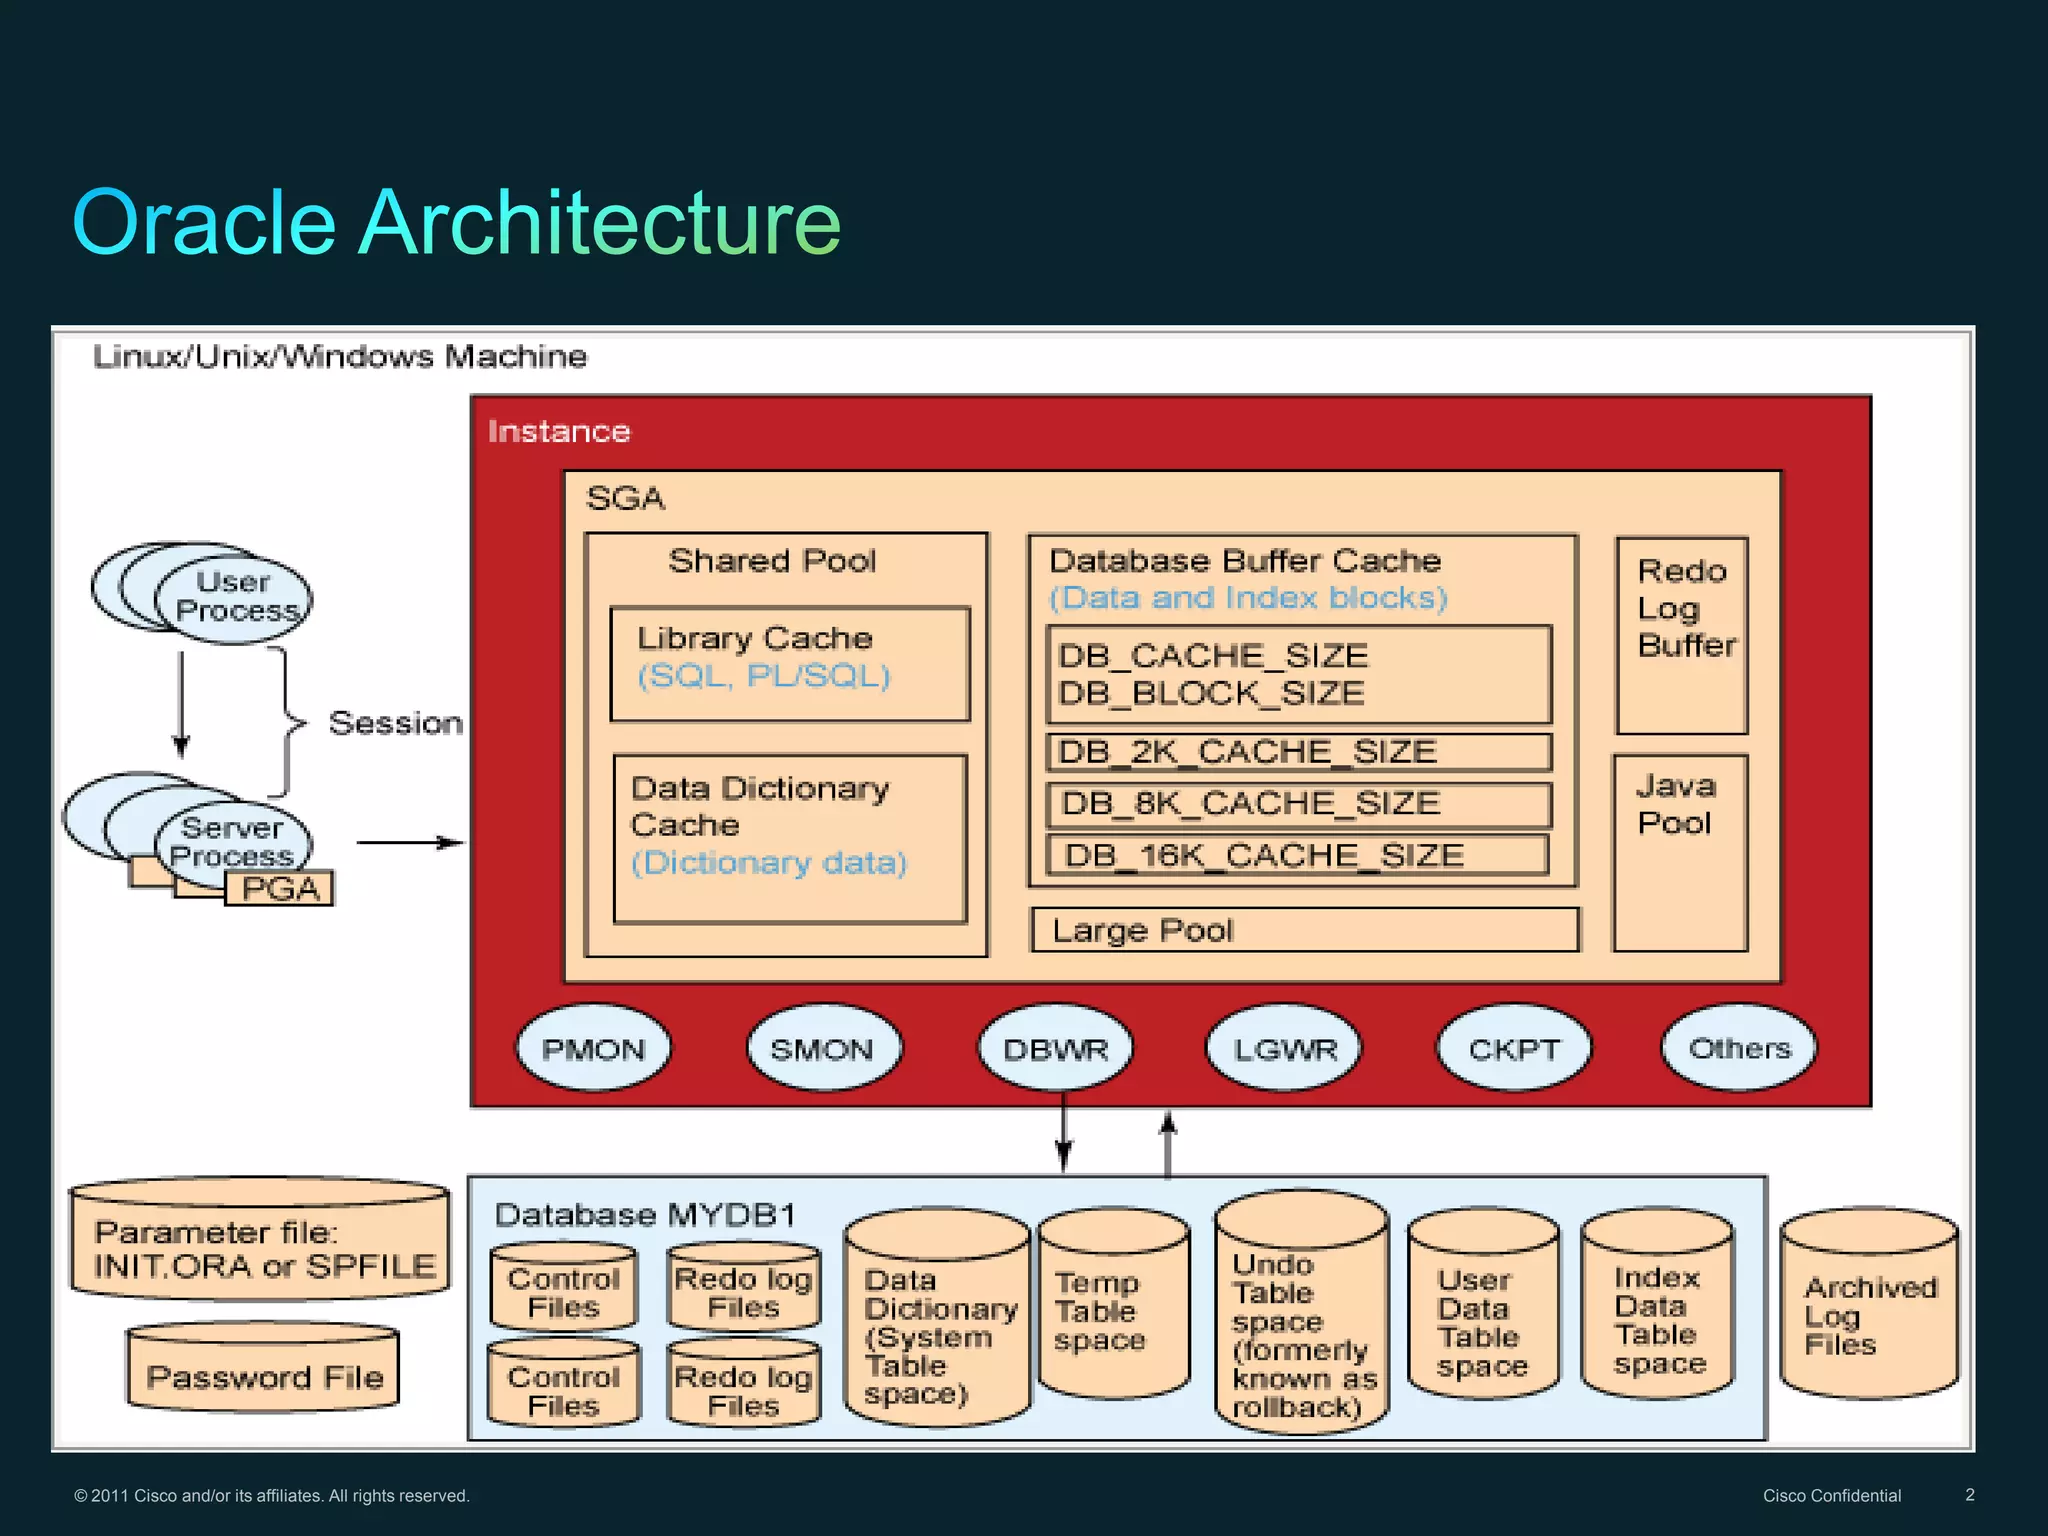Select the Undo Table space cylinder
2048x1536 pixels.
coord(1301,1313)
